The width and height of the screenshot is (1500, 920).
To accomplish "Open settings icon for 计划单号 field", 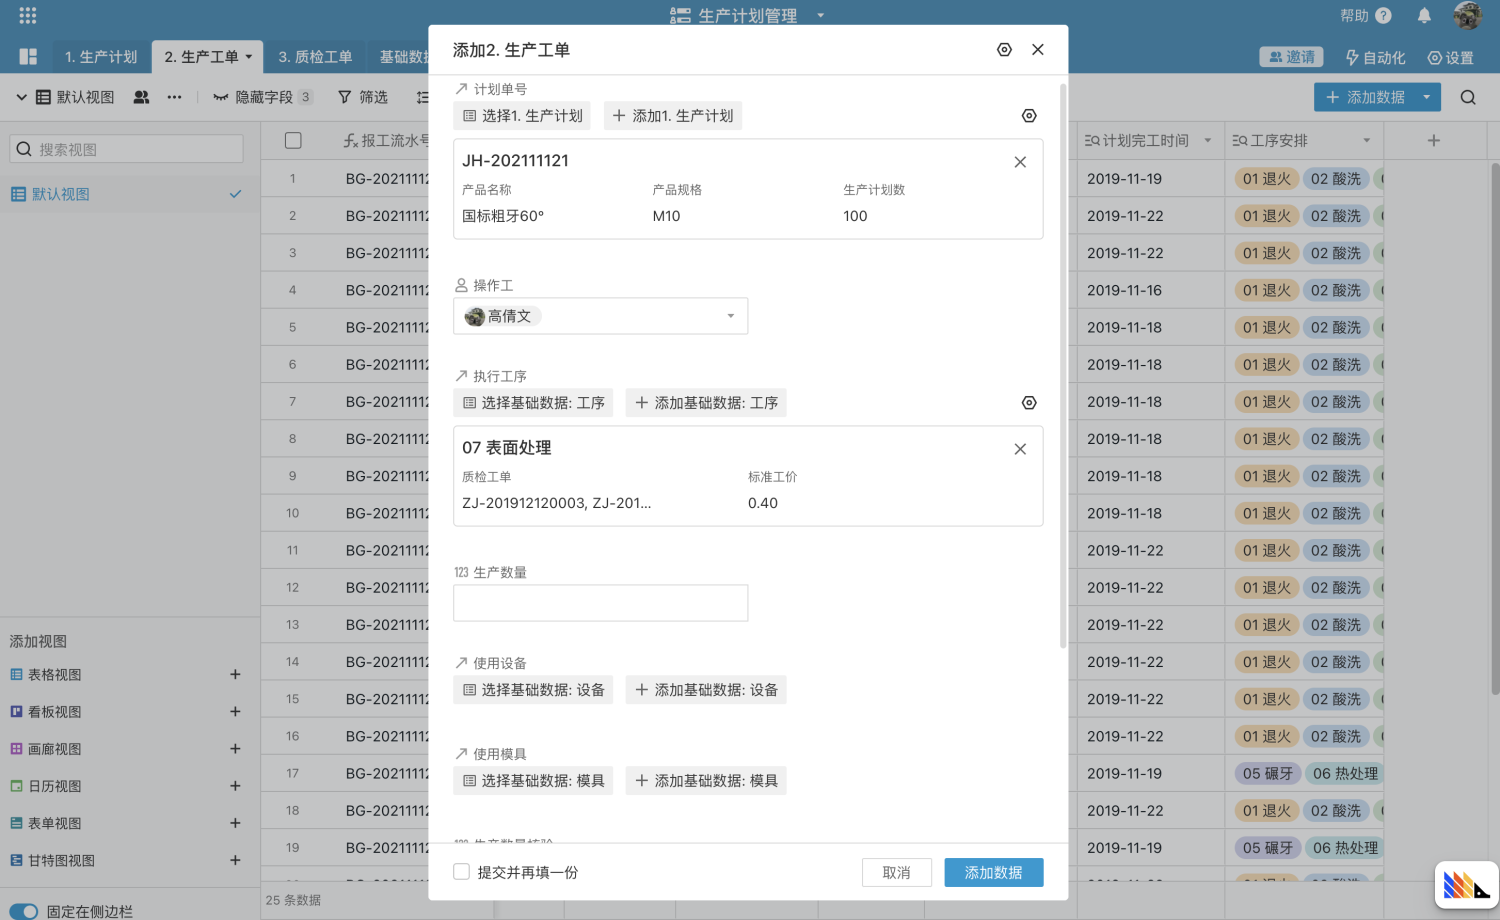I will coord(1029,116).
